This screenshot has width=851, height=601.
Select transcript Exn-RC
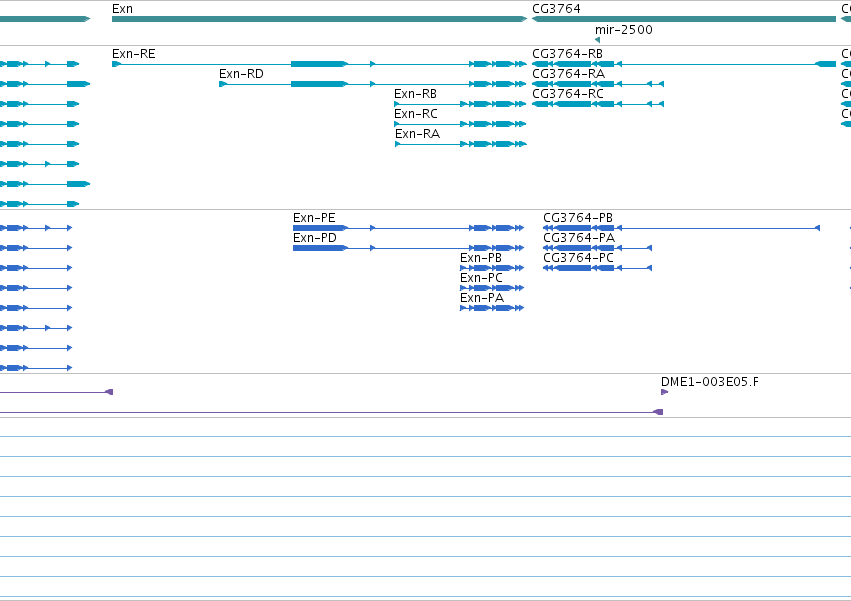pyautogui.click(x=460, y=124)
